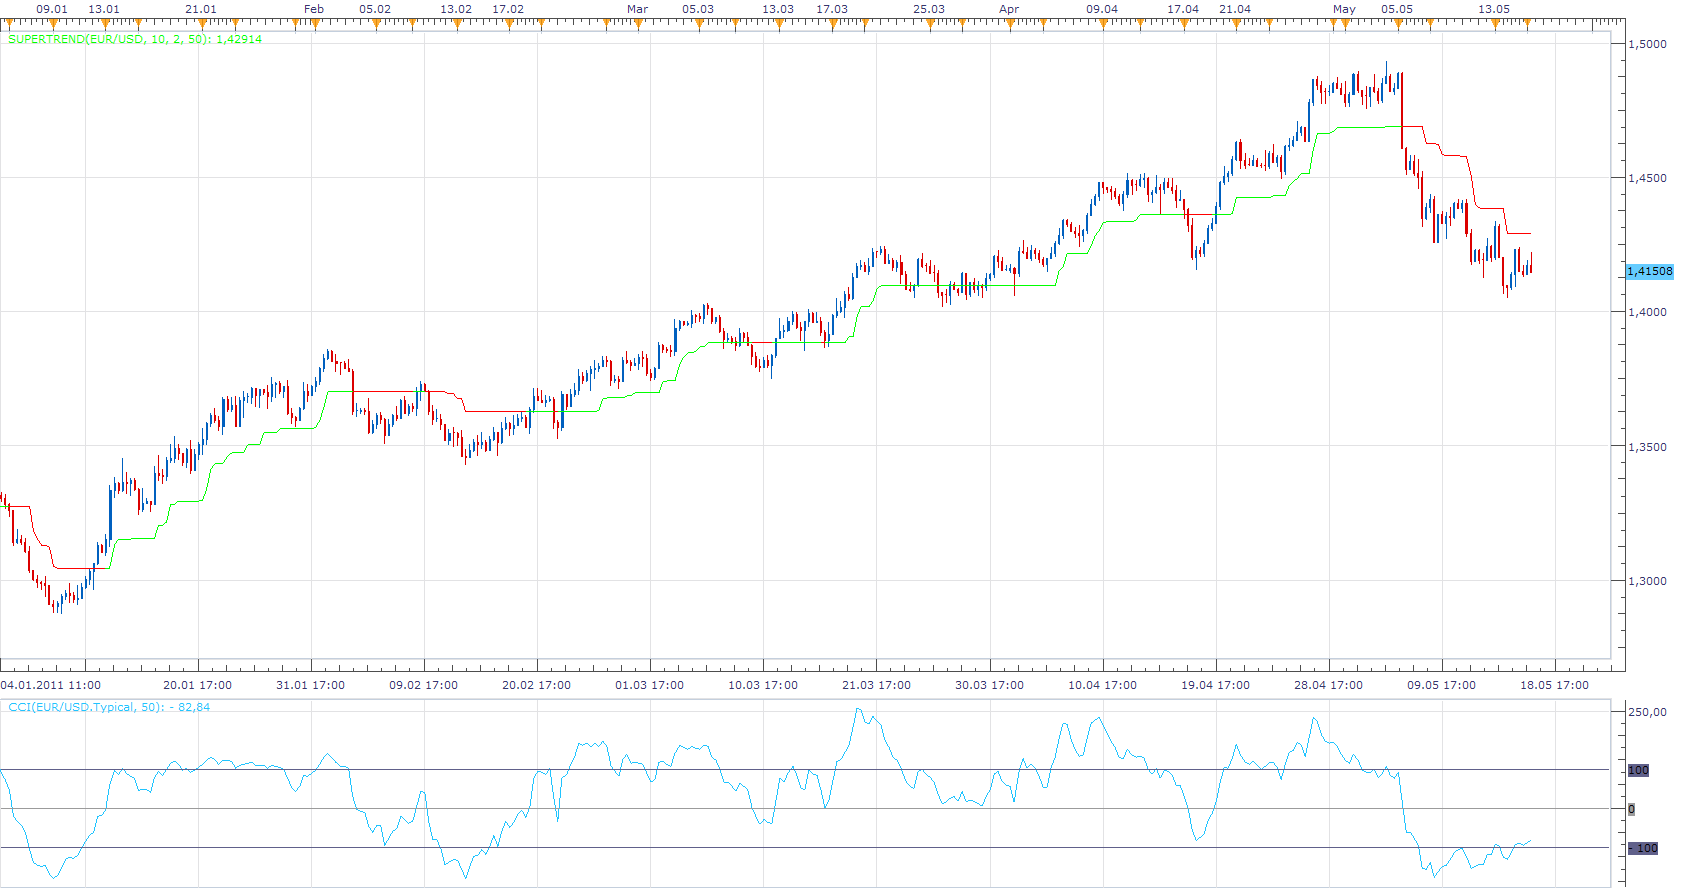Click the 1,3500 price axis label

pos(1648,447)
